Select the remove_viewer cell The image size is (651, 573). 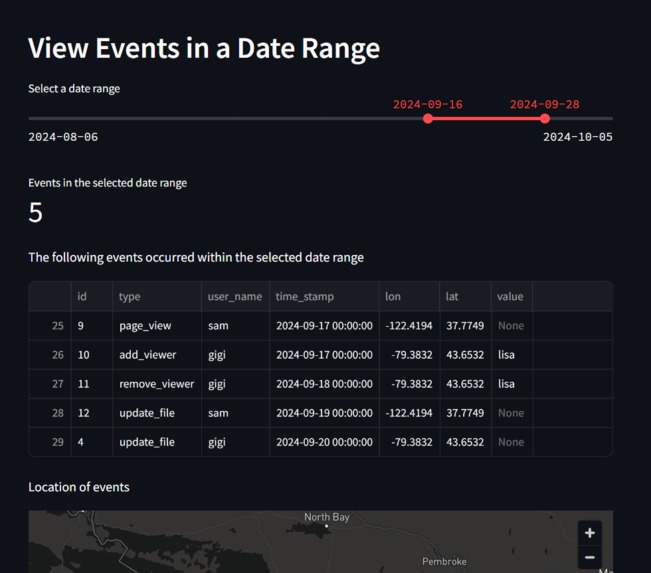pyautogui.click(x=157, y=384)
